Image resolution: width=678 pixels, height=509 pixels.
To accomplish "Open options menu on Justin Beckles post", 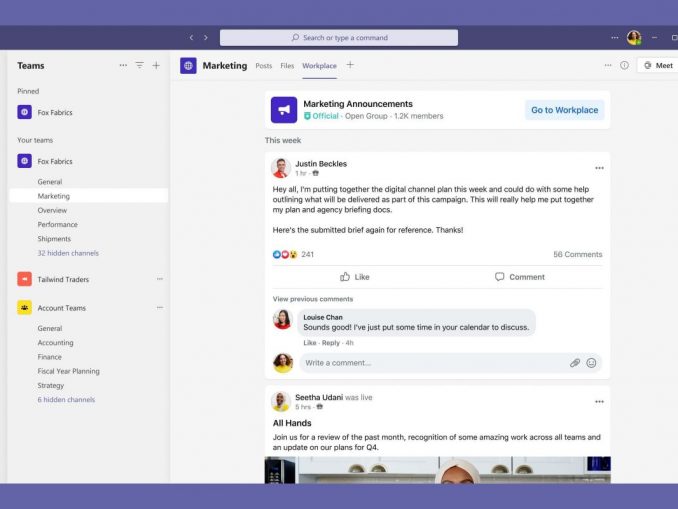I will coord(599,168).
